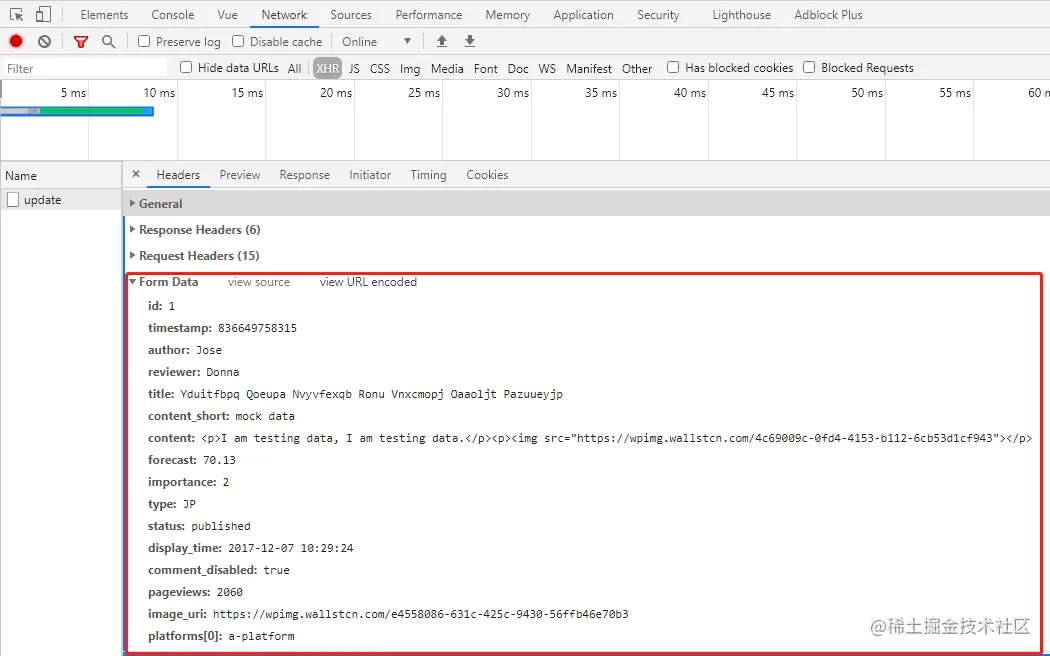The width and height of the screenshot is (1050, 656).
Task: Expand Request Headers (15) section
Action: click(x=132, y=255)
